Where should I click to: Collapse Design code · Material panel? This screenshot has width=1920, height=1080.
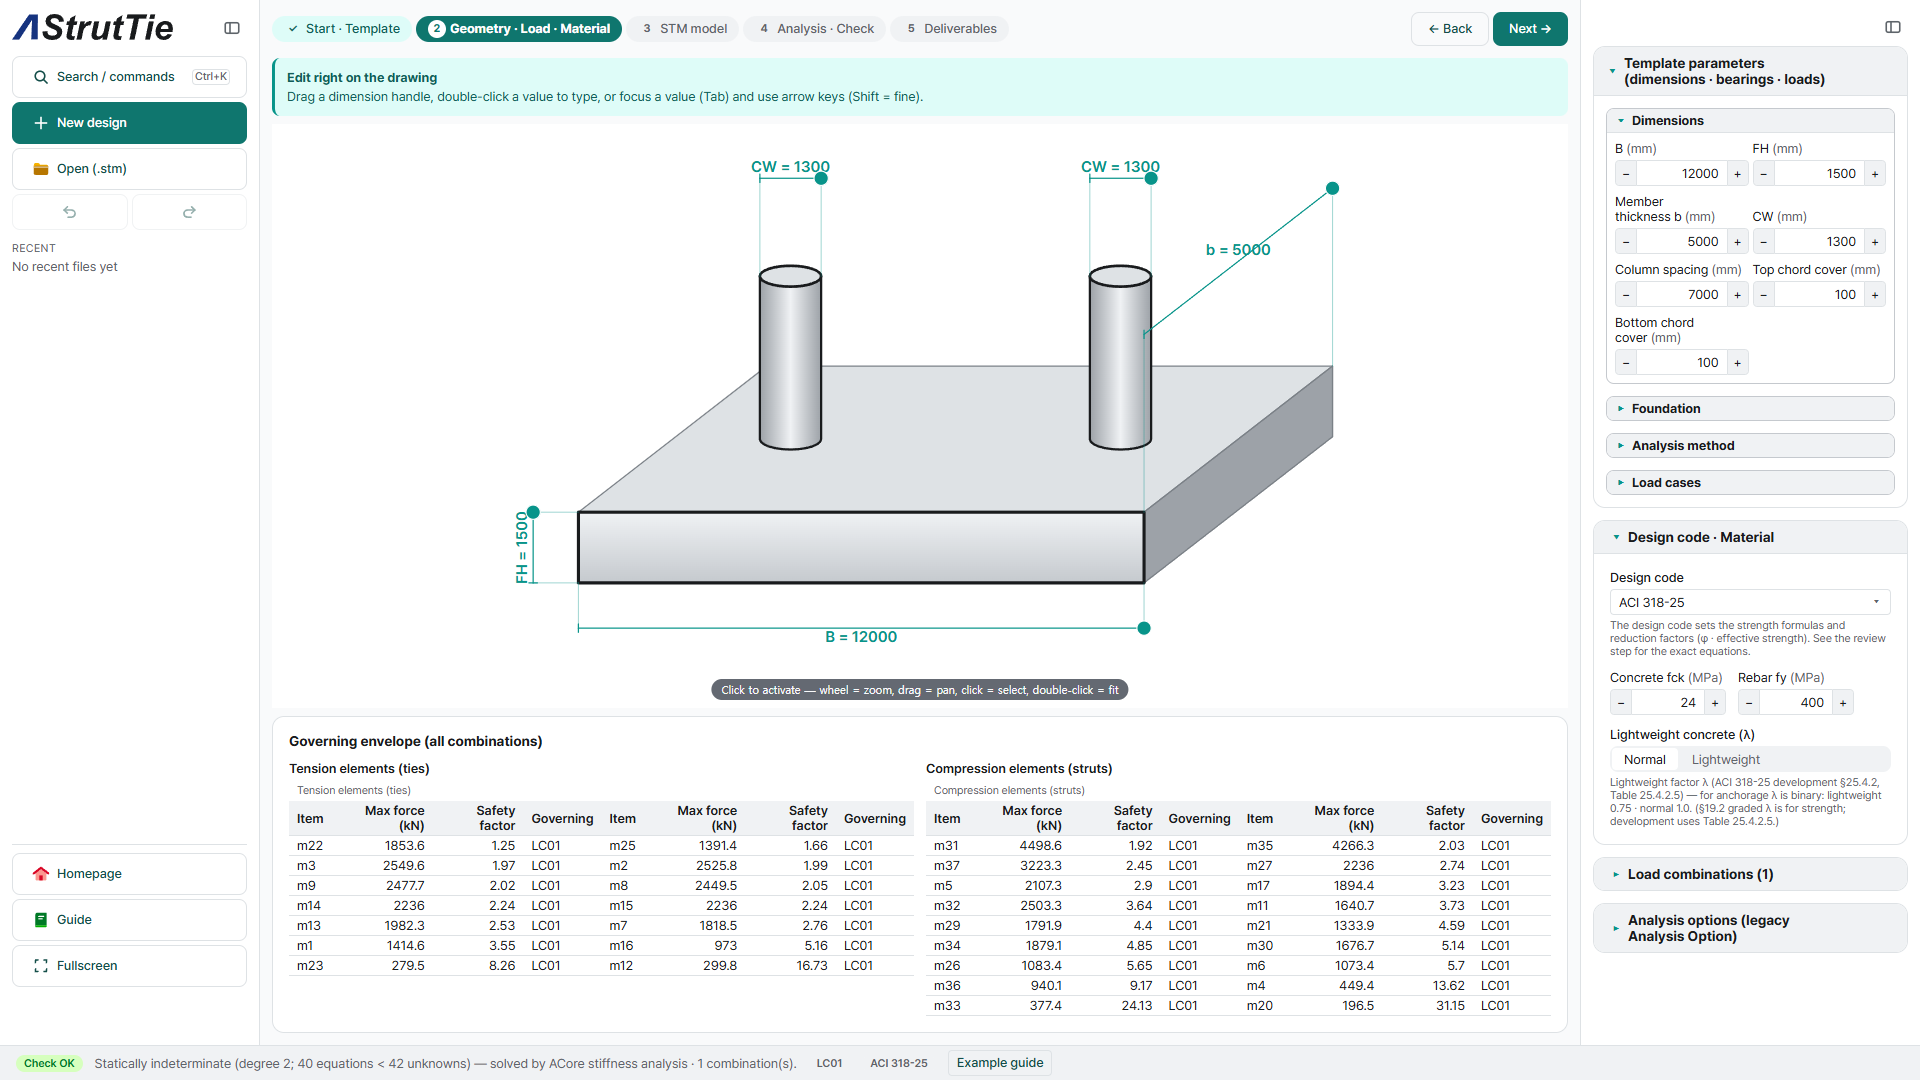click(x=1750, y=538)
